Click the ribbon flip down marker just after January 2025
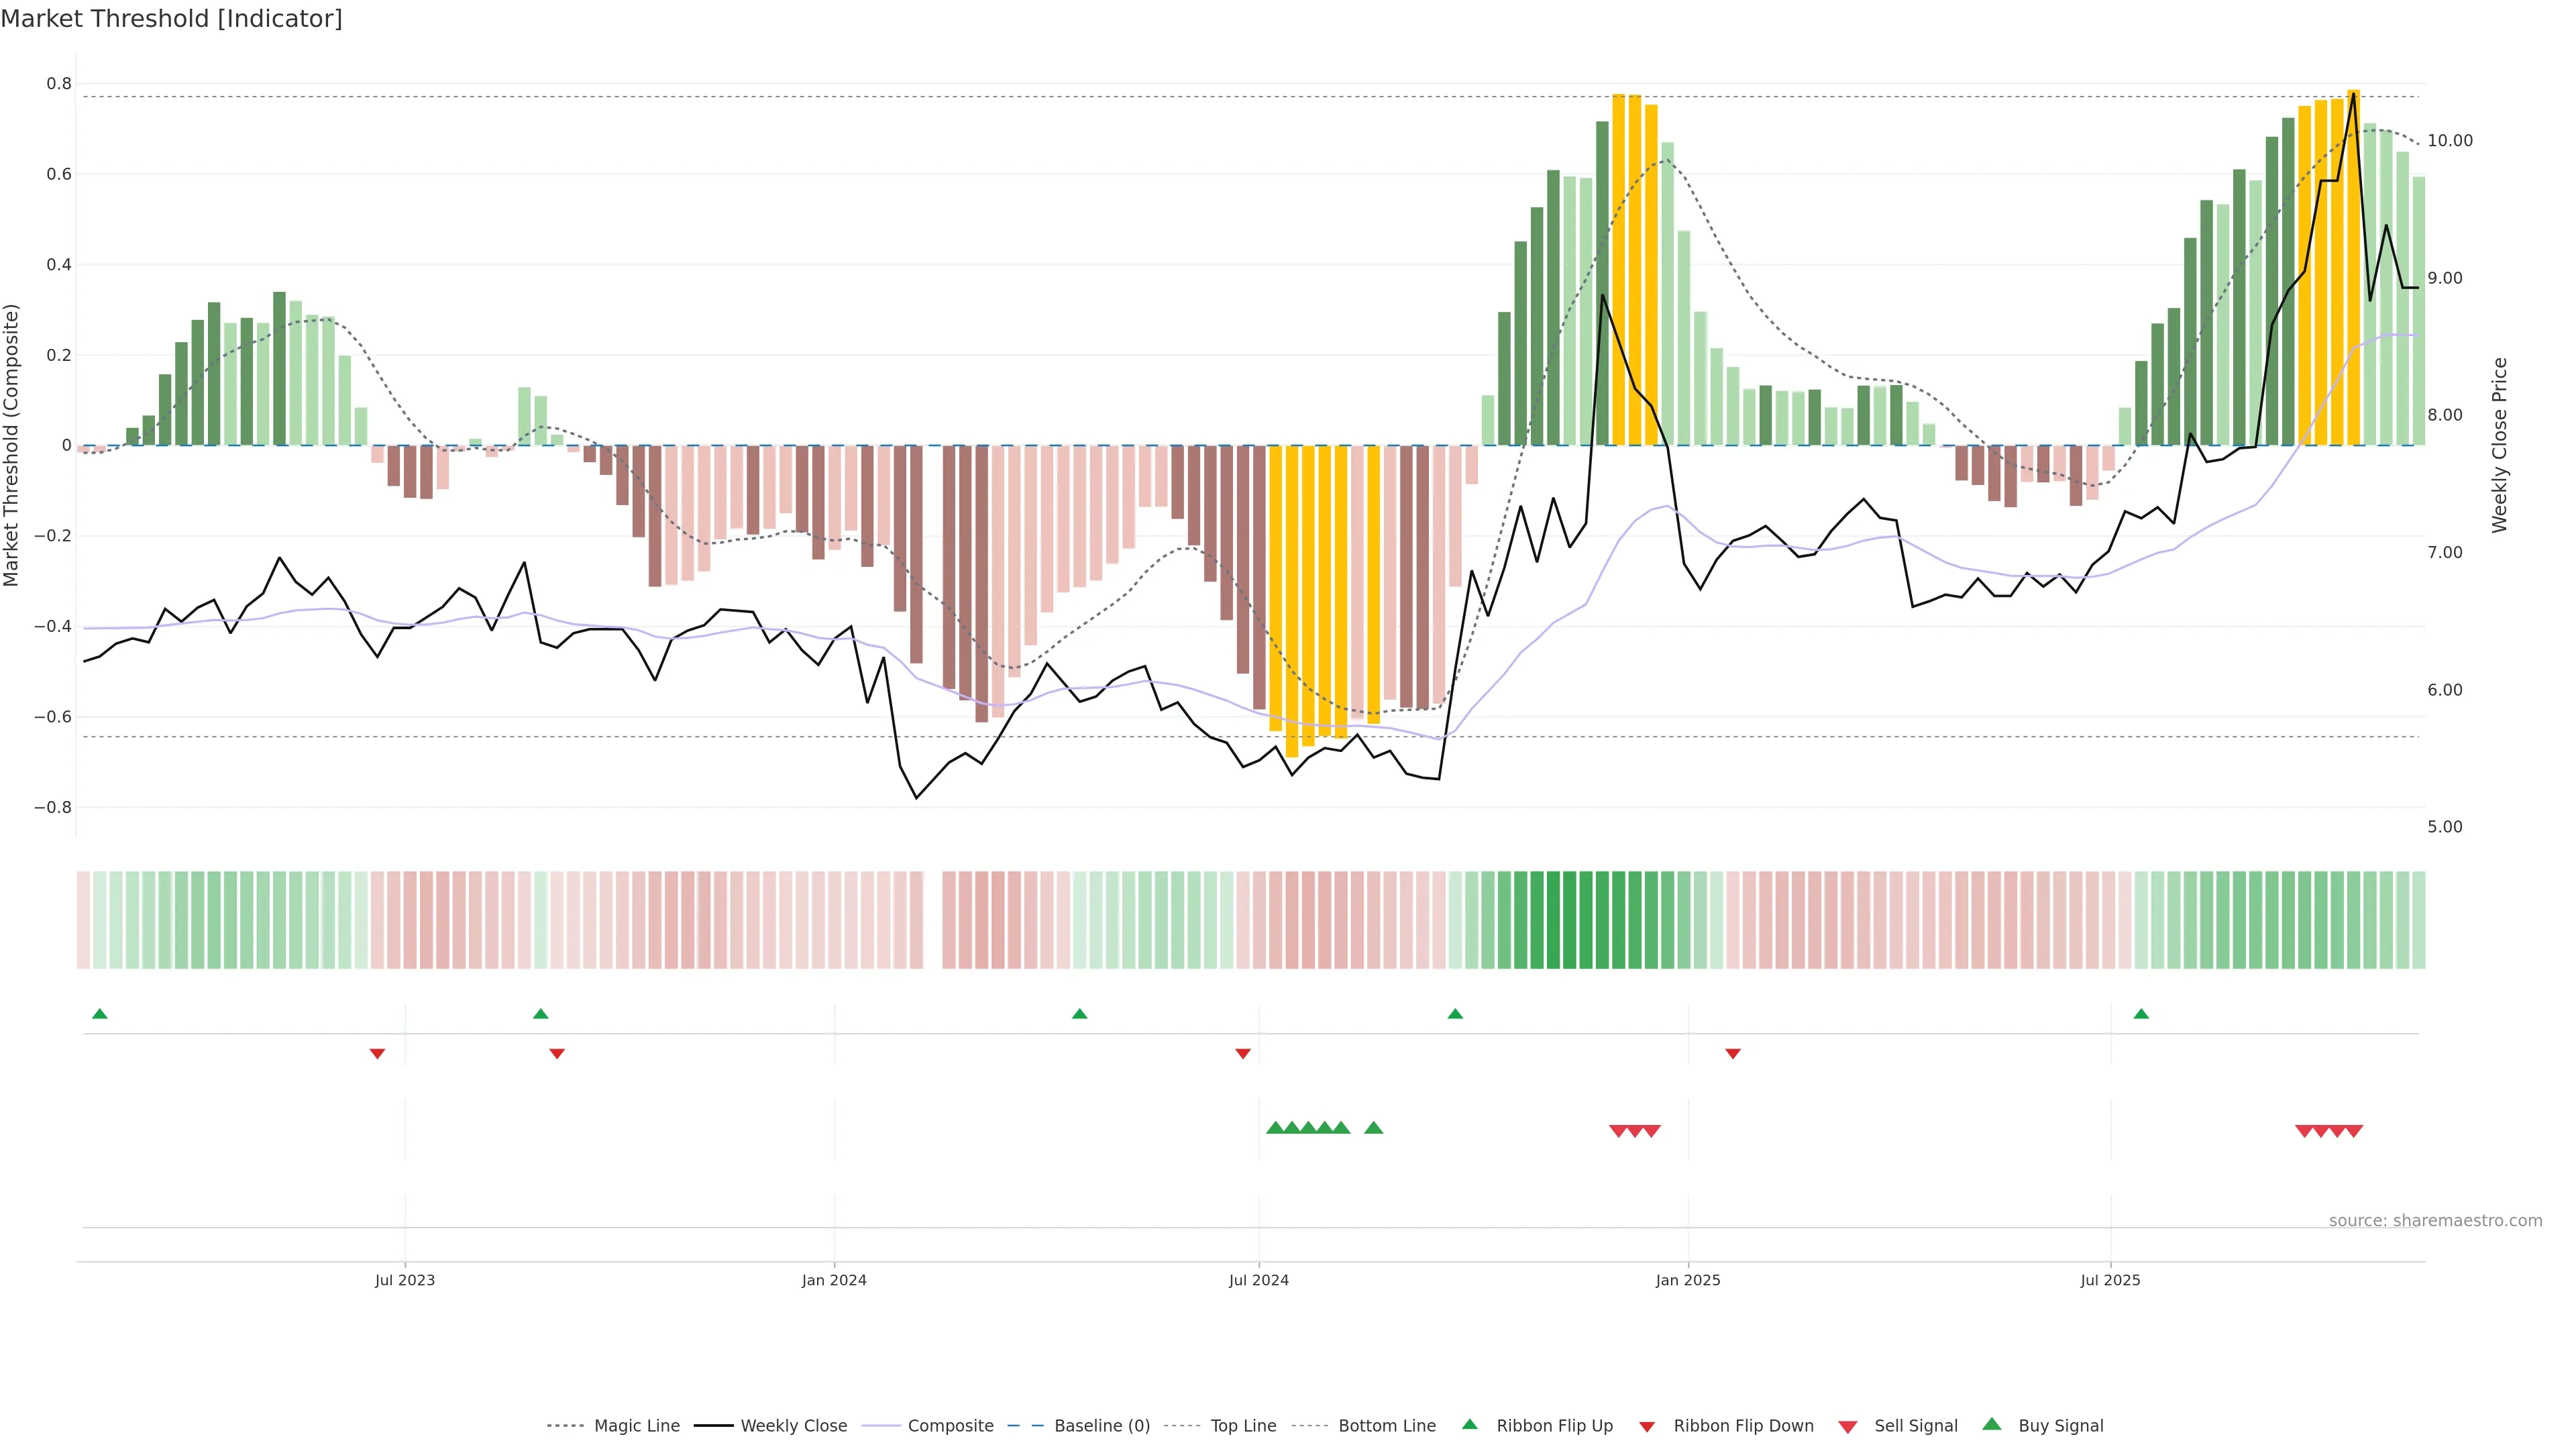This screenshot has width=2576, height=1449. [x=1733, y=1054]
